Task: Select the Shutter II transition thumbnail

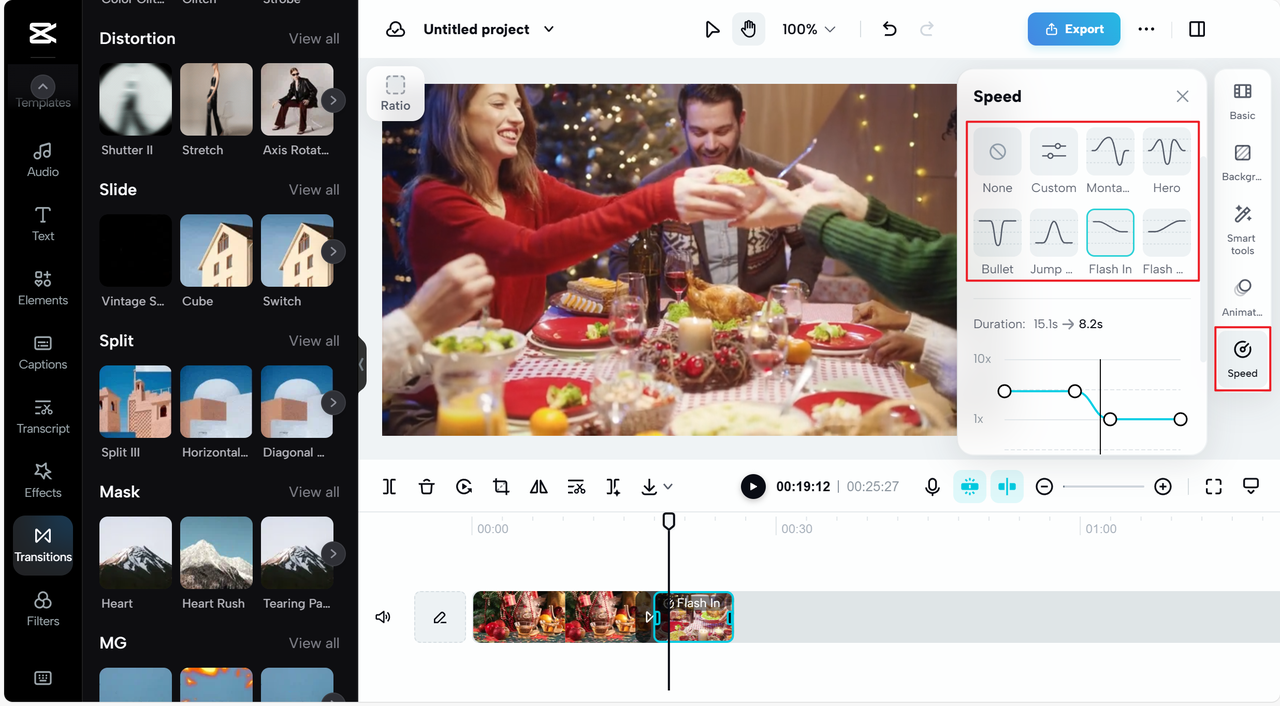Action: pyautogui.click(x=136, y=99)
